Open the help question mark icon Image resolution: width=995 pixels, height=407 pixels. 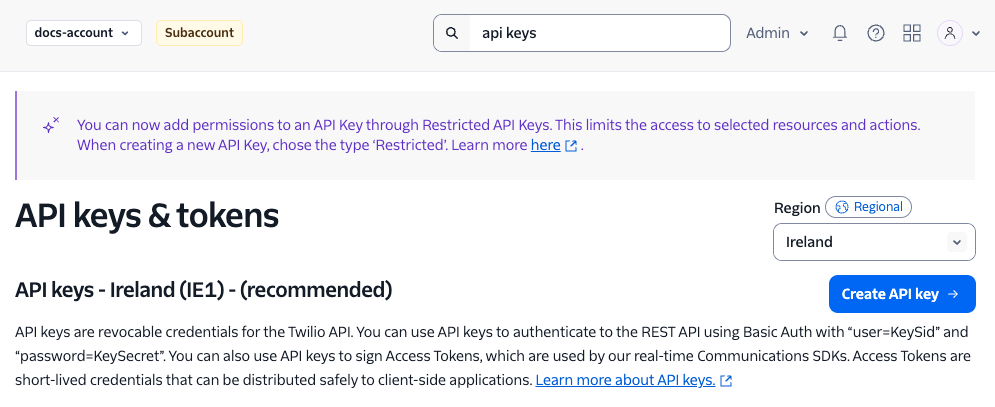pos(876,33)
